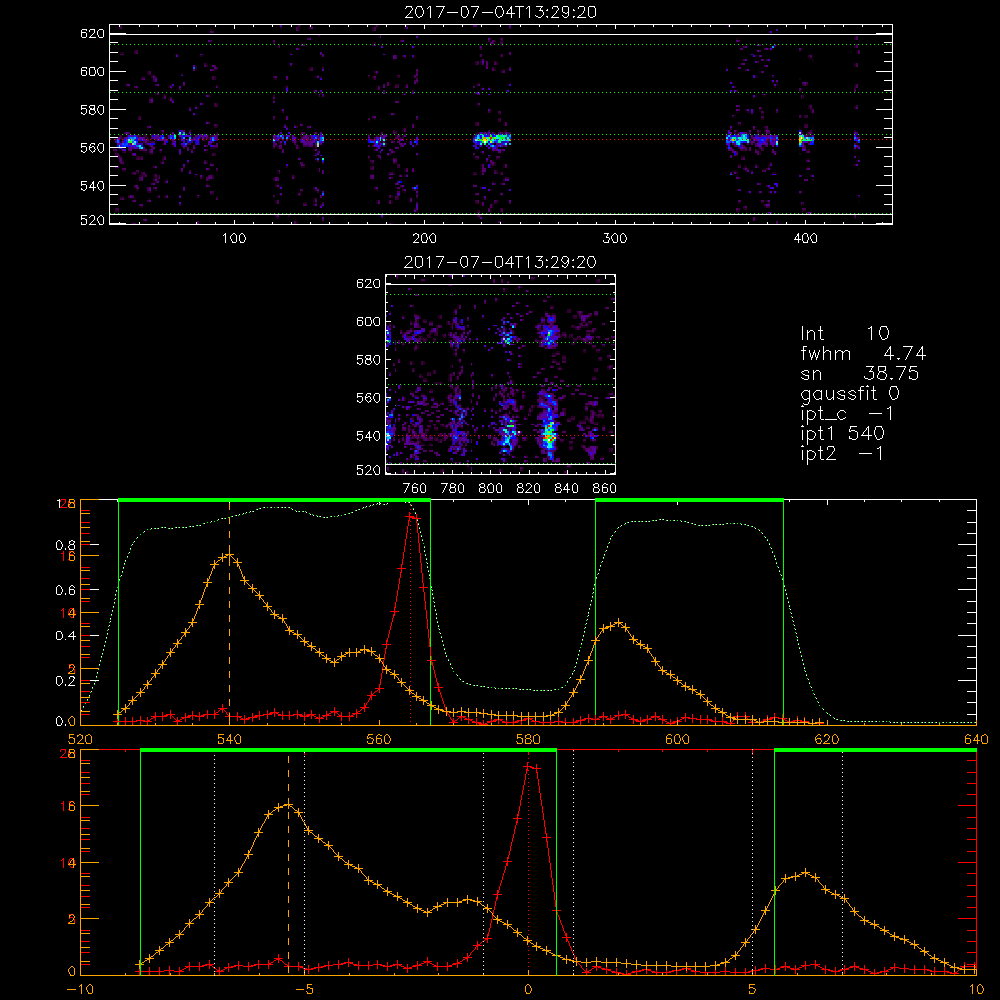Click the top spectrogram title 2017-07-04T13:29:20
This screenshot has width=1000, height=1000.
pos(500,12)
